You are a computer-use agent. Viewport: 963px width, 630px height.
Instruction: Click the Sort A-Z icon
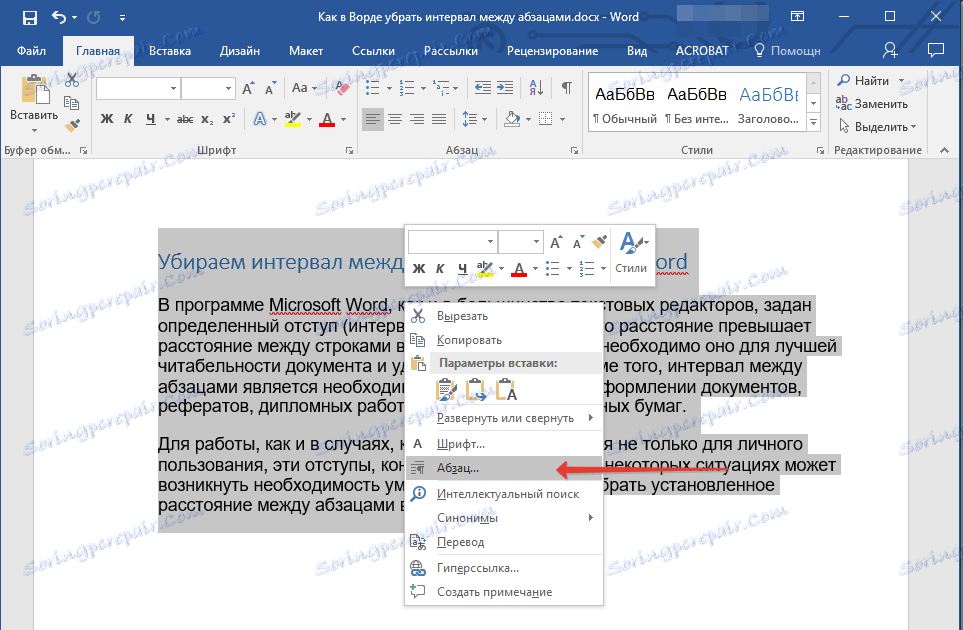click(536, 88)
